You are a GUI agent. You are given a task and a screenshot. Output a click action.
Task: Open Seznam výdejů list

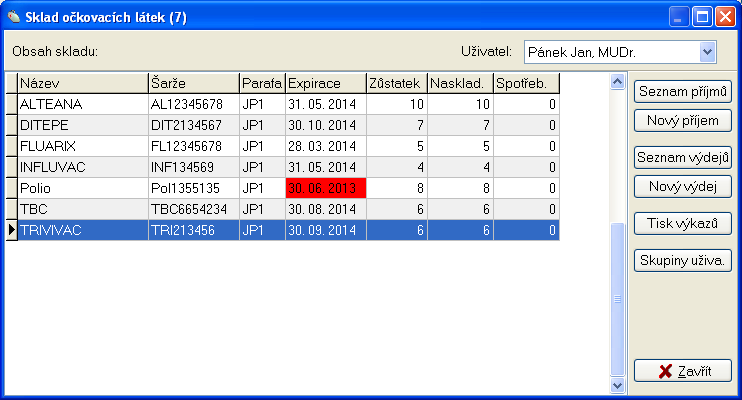click(683, 157)
